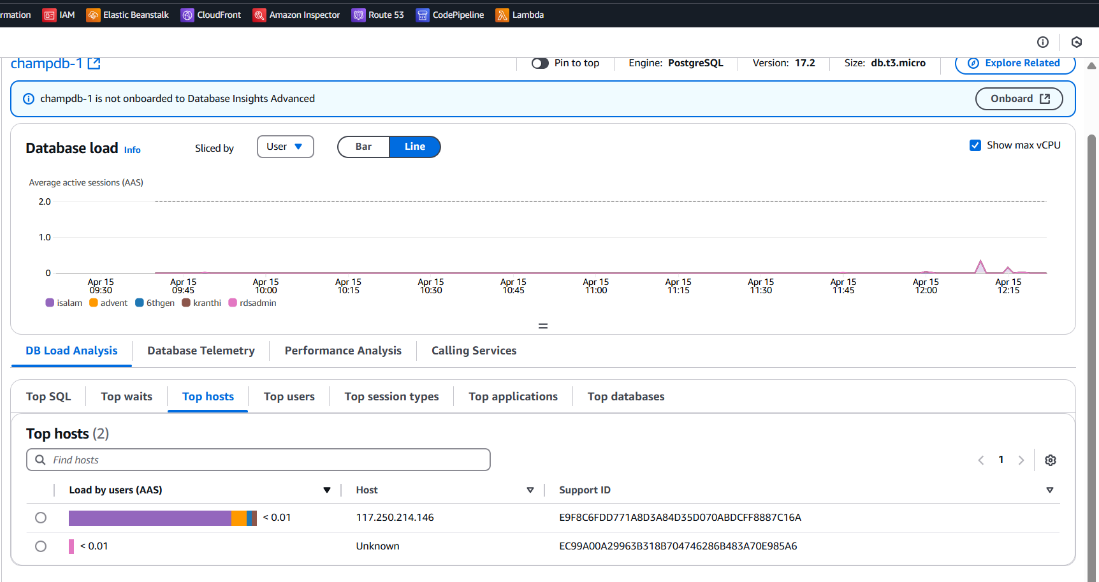Switch chart to Bar view
Screen dimensions: 1099x582
coord(363,147)
